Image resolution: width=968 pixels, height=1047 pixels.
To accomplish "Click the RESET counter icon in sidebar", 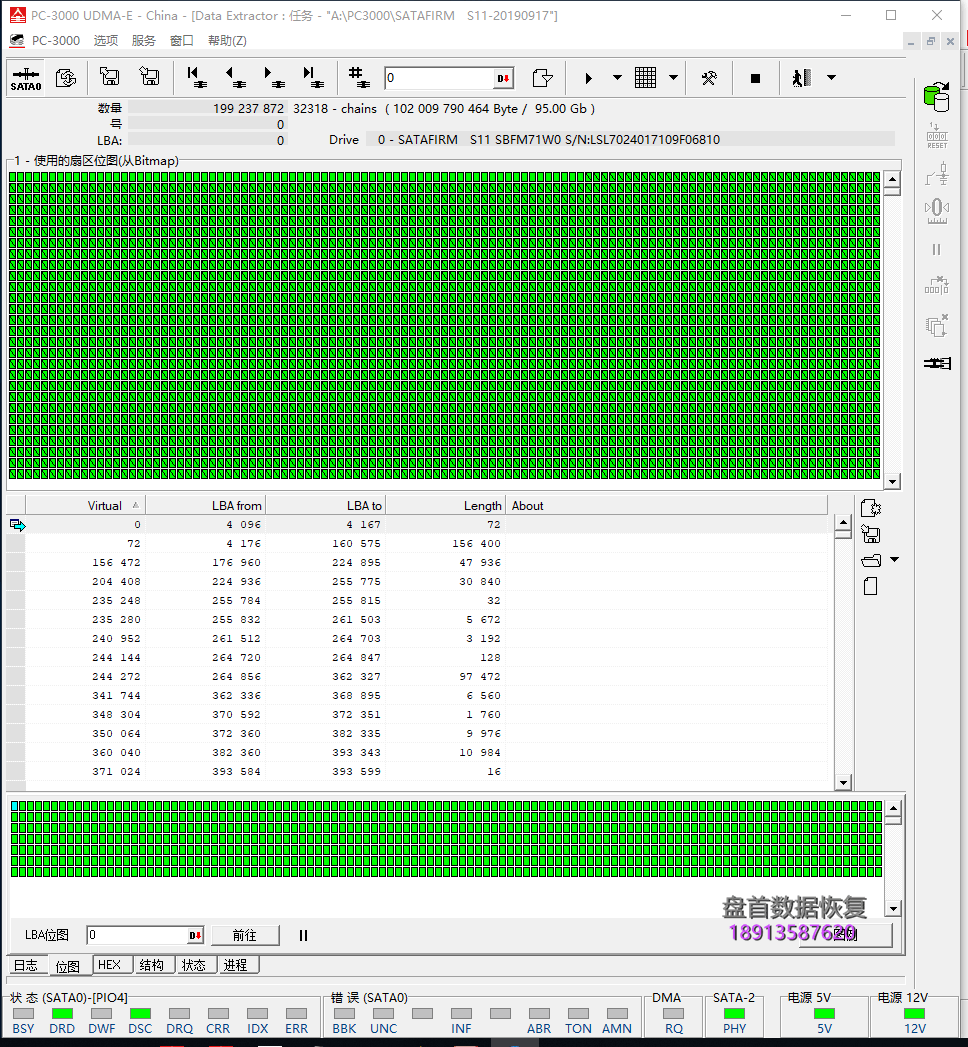I will pyautogui.click(x=937, y=136).
